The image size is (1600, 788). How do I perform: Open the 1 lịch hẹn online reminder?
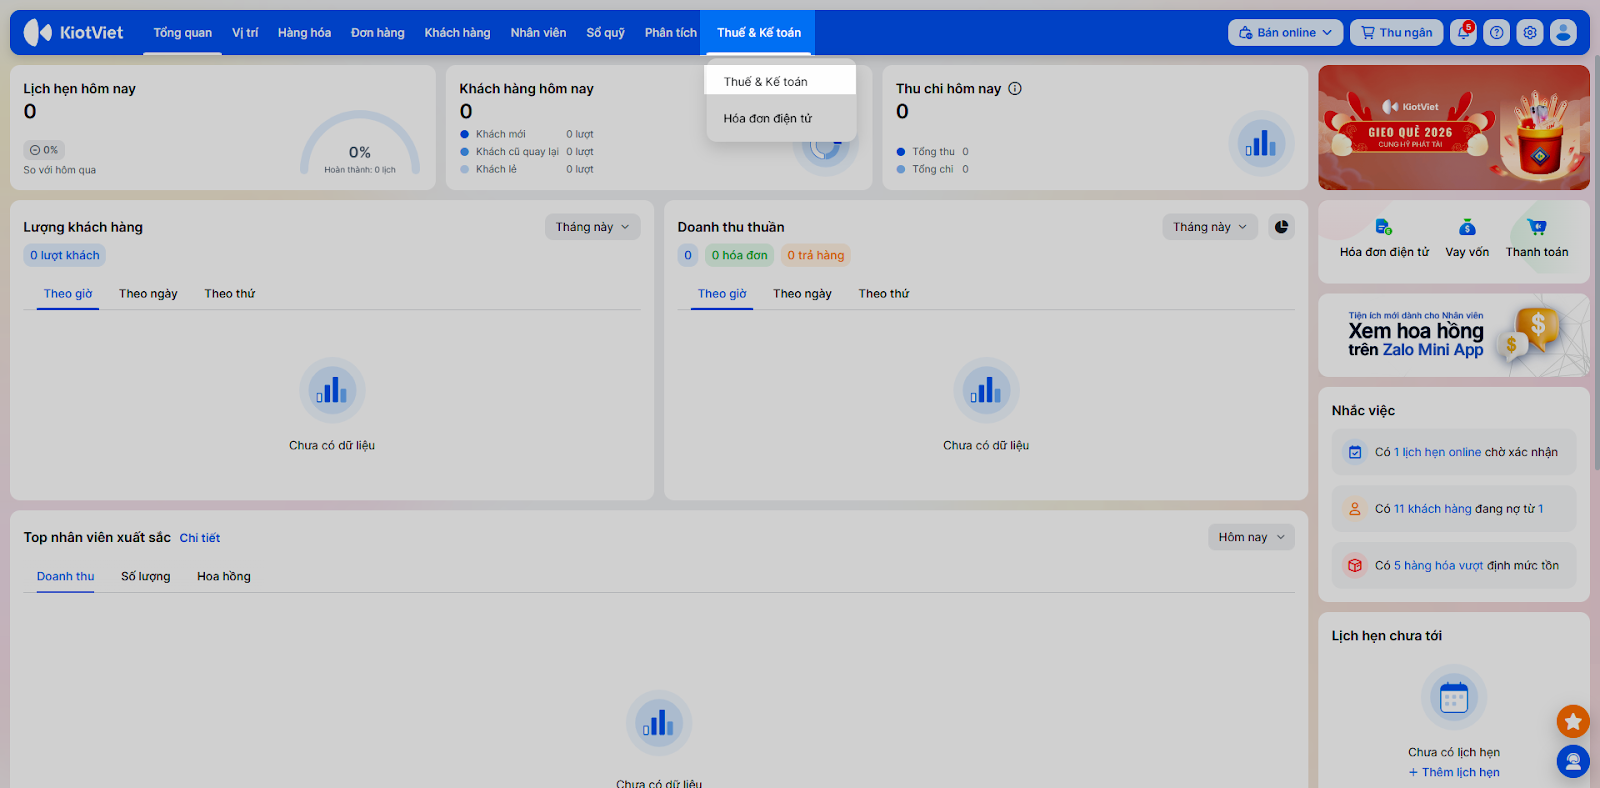click(x=1454, y=452)
